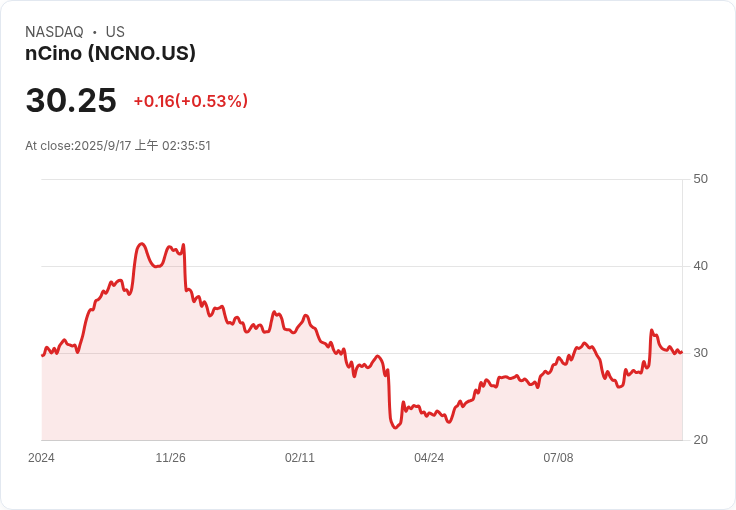
Task: Click the sharp spike on the line before the chart's right end
Action: pyautogui.click(x=652, y=330)
